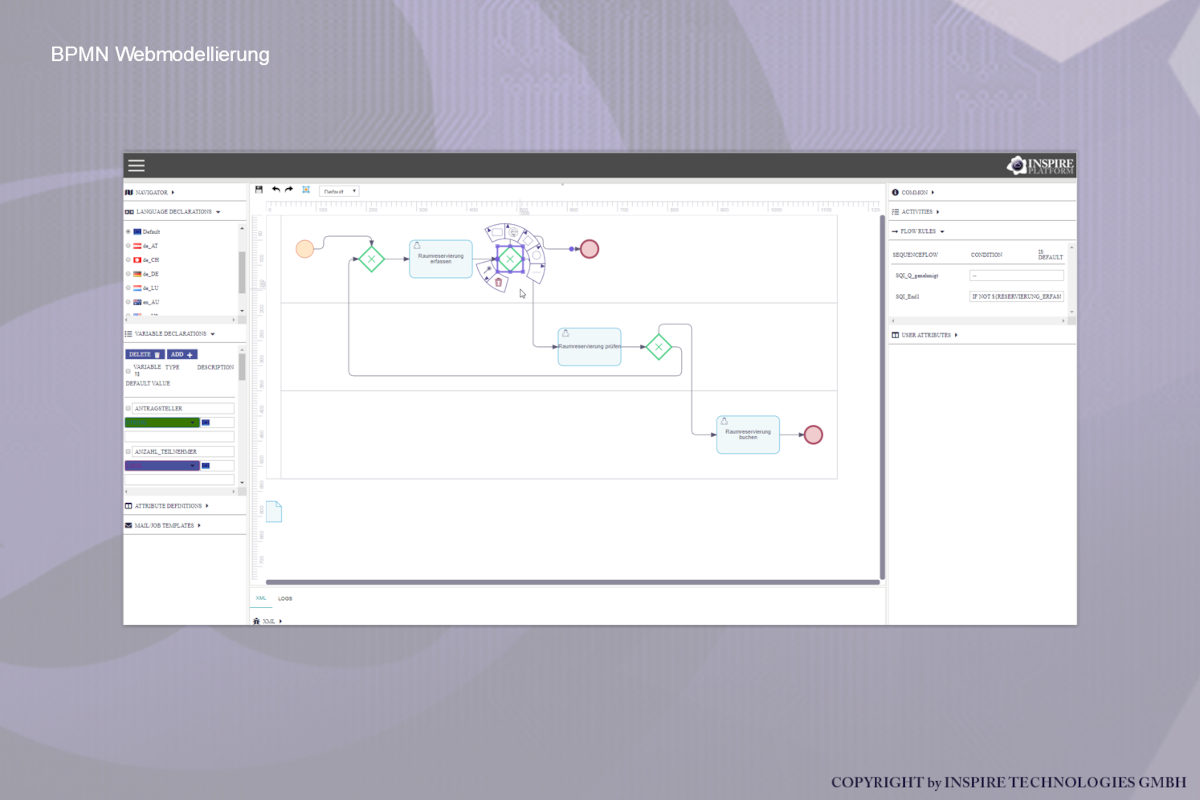Click the Inspire Platform logo

point(1041,166)
